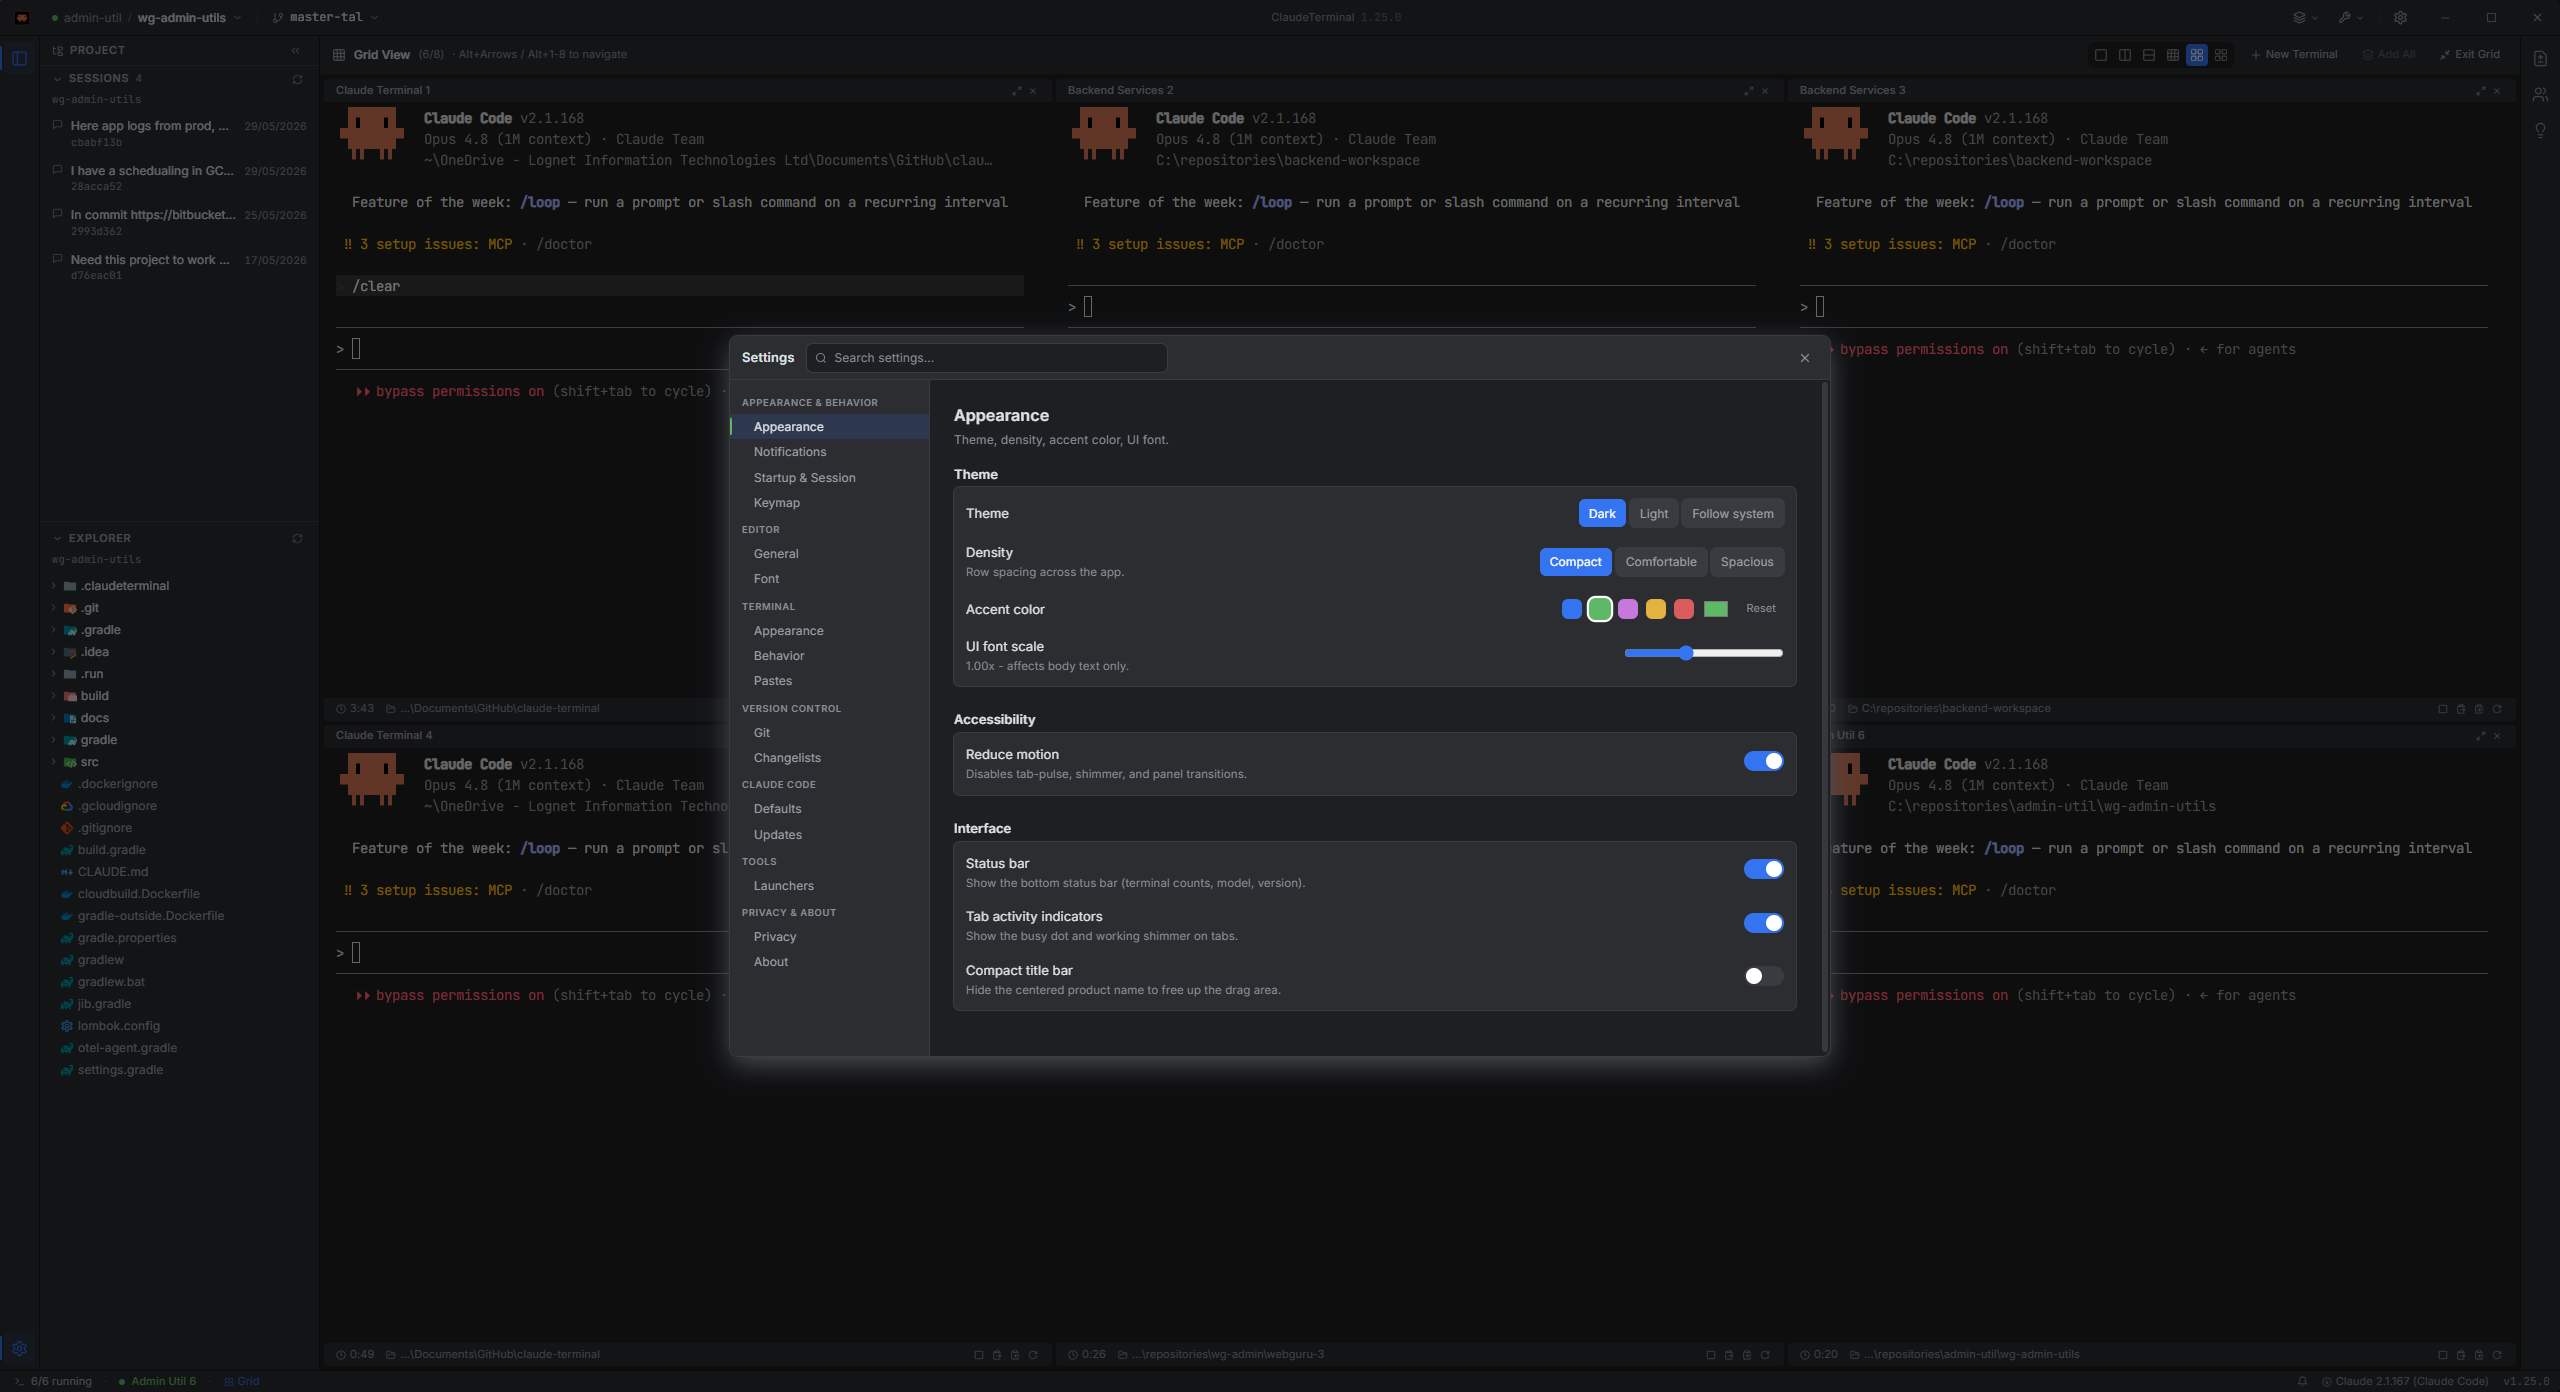
Task: Reset the accent color
Action: pyautogui.click(x=1761, y=609)
